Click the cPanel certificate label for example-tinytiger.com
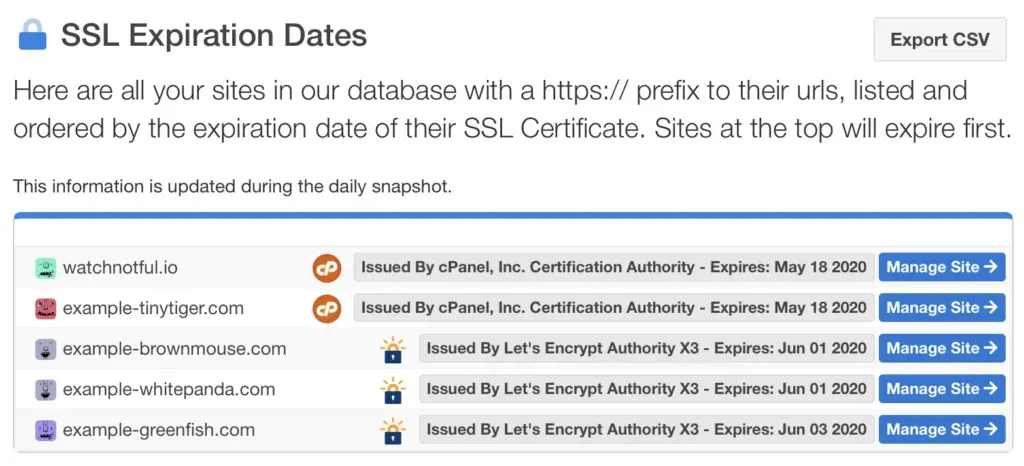1024x466 pixels. (614, 307)
